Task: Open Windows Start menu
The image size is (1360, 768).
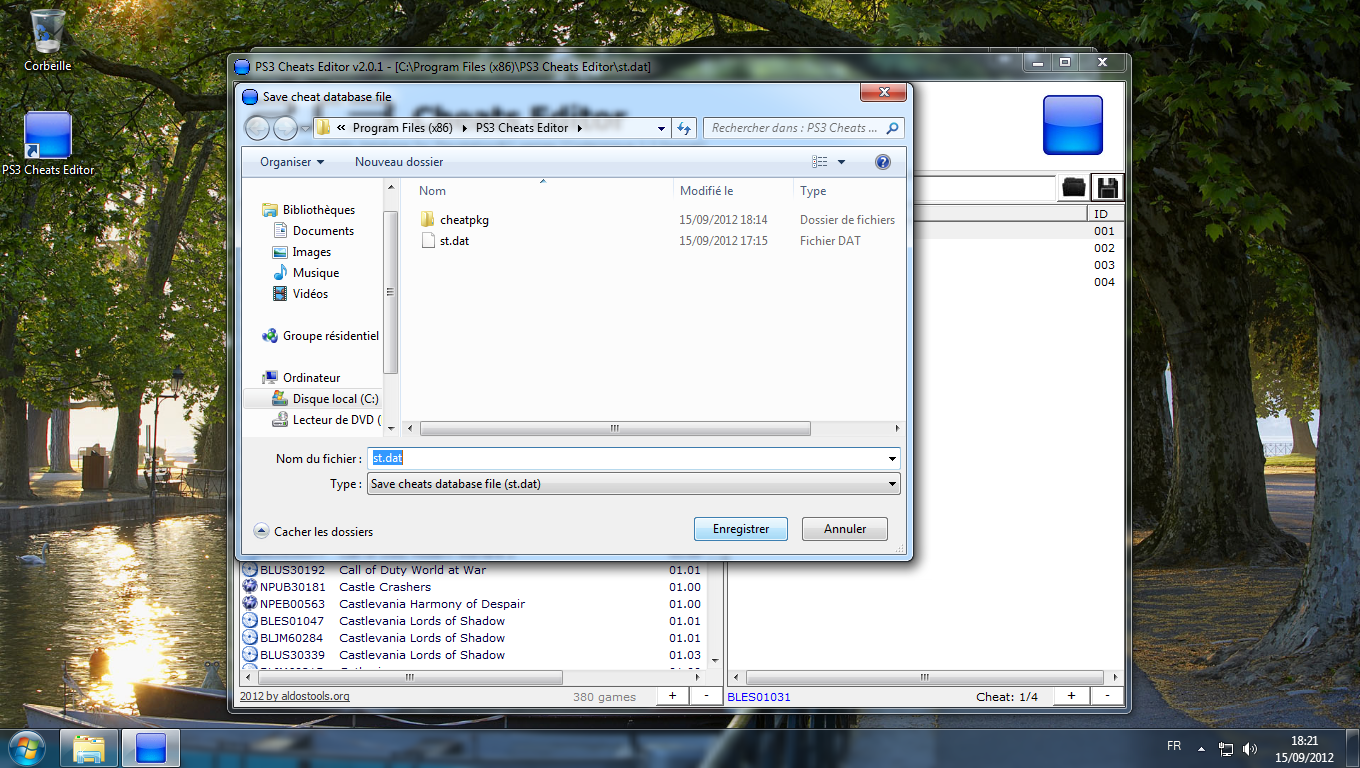Action: pos(26,748)
